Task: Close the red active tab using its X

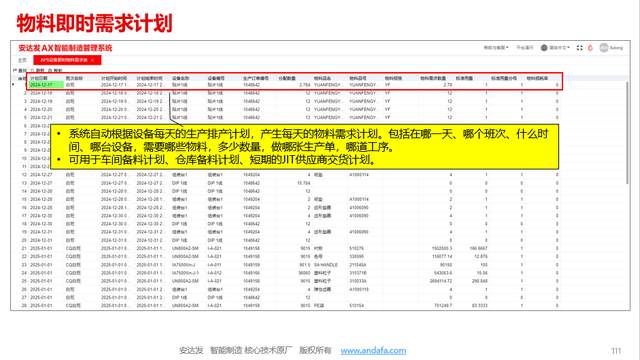Action: pyautogui.click(x=93, y=60)
